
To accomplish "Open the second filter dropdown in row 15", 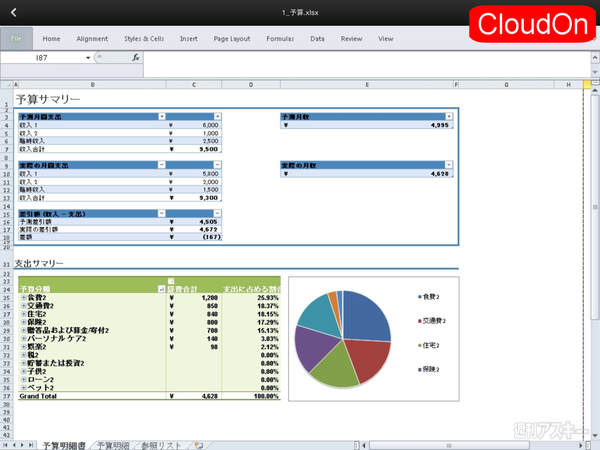I will [x=217, y=213].
